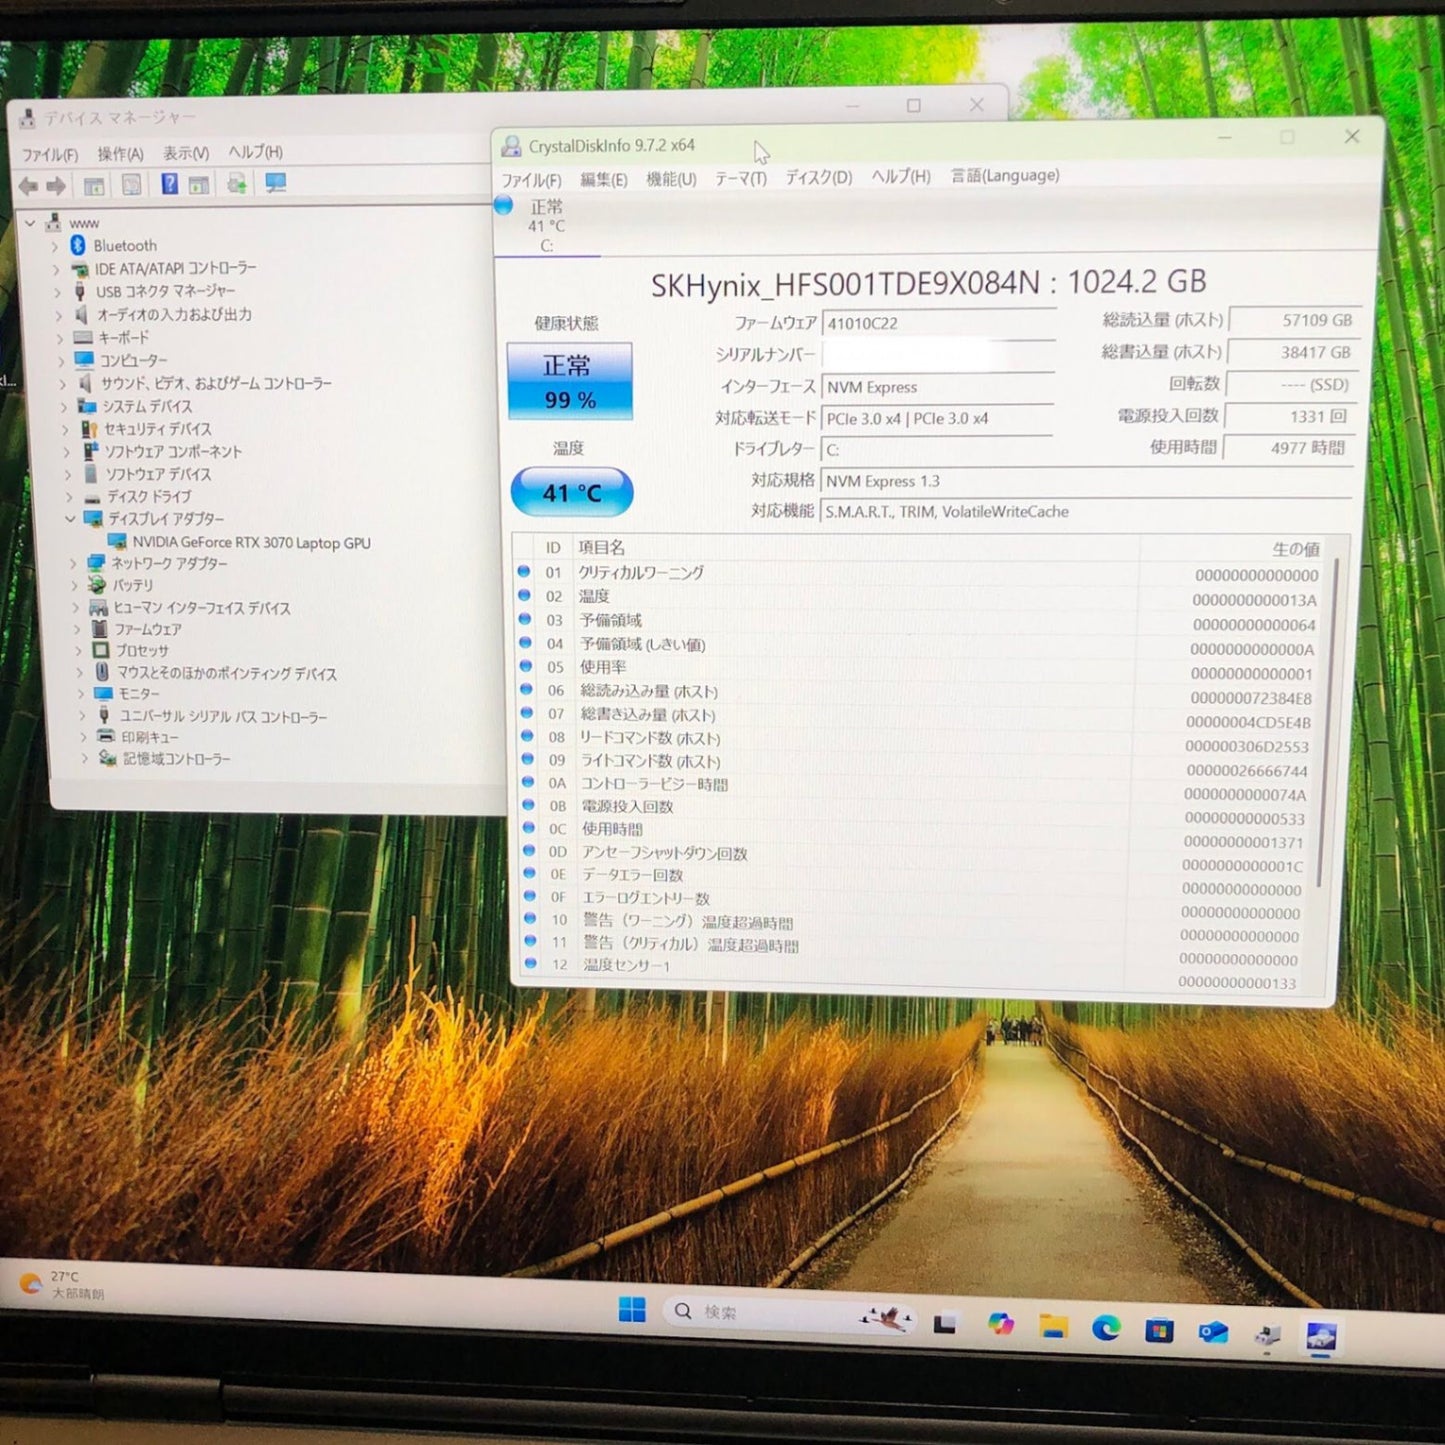Open Microsoft Store from the taskbar
The width and height of the screenshot is (1445, 1445).
coord(1159,1330)
